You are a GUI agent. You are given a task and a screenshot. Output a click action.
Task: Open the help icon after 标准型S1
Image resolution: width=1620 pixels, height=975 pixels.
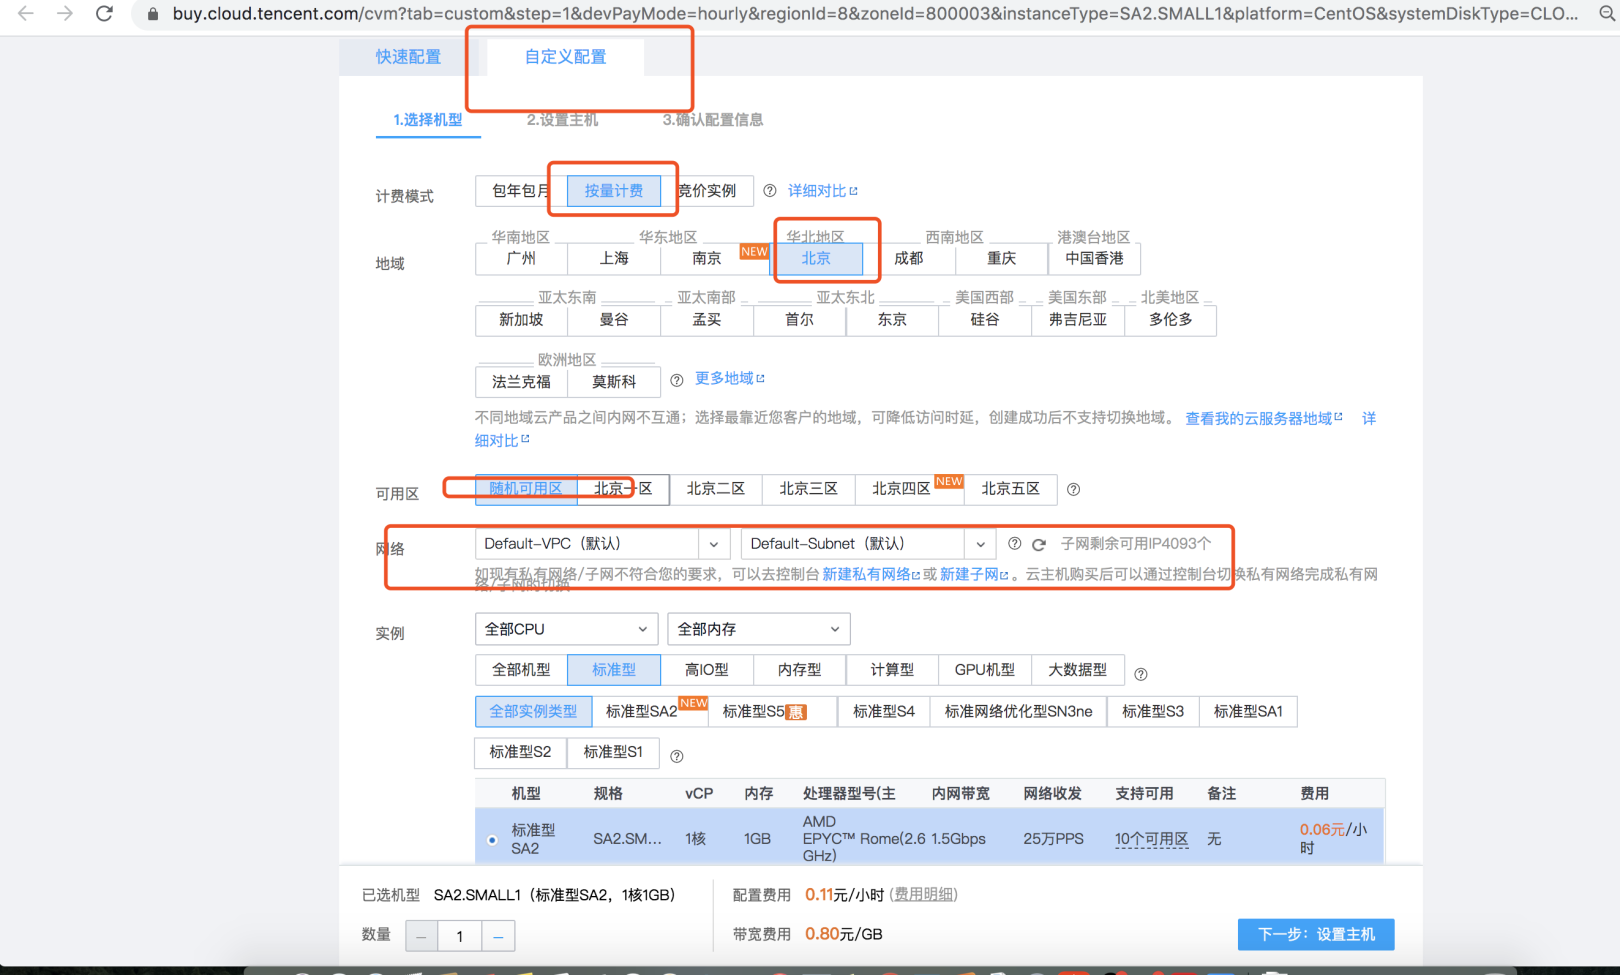677,756
